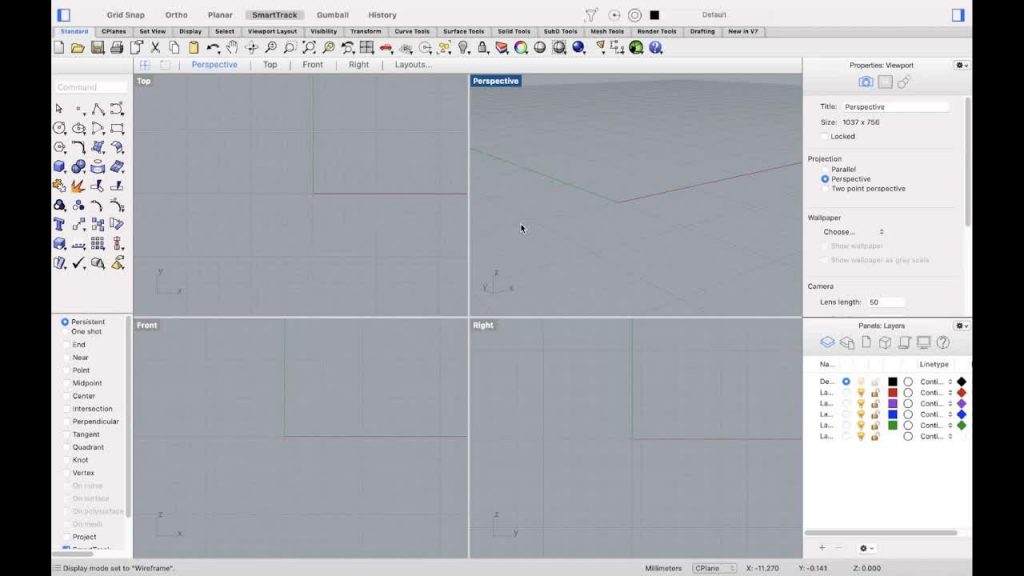Click the Save disk icon in toolbar

(x=97, y=48)
